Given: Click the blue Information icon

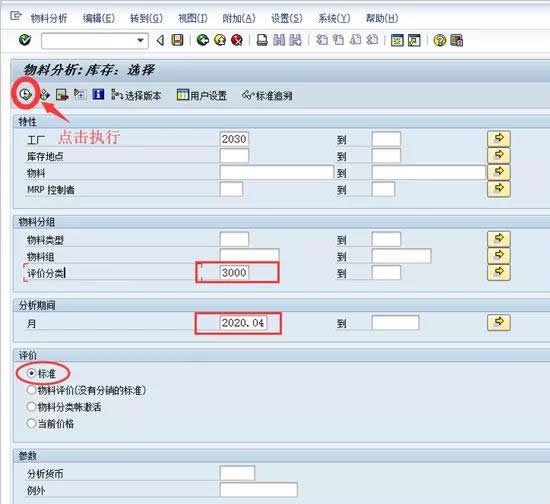Looking at the screenshot, I should [98, 95].
